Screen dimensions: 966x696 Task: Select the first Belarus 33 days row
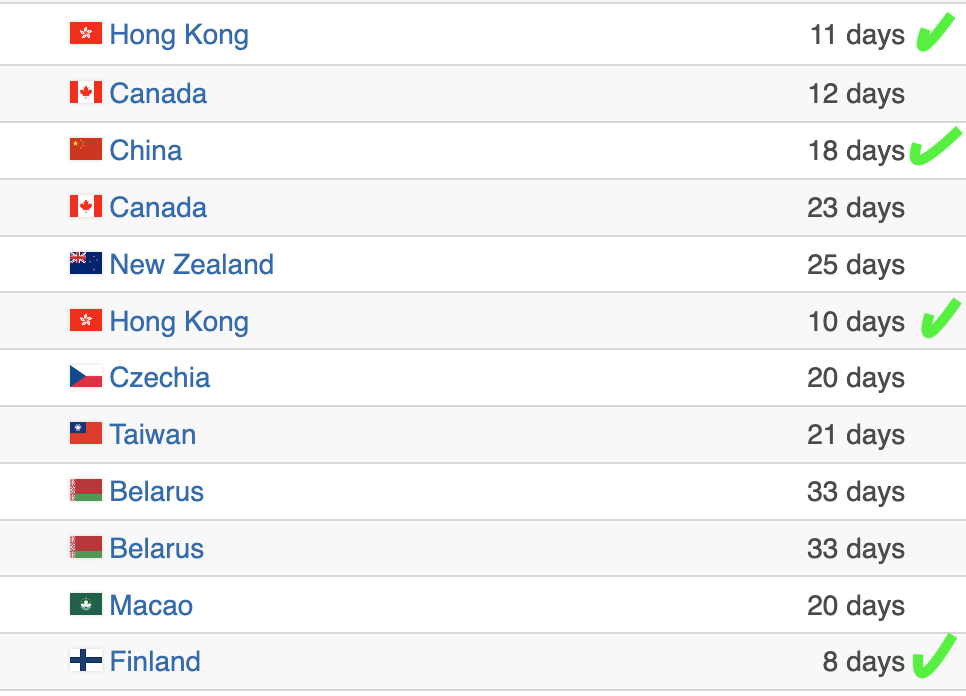tap(483, 492)
